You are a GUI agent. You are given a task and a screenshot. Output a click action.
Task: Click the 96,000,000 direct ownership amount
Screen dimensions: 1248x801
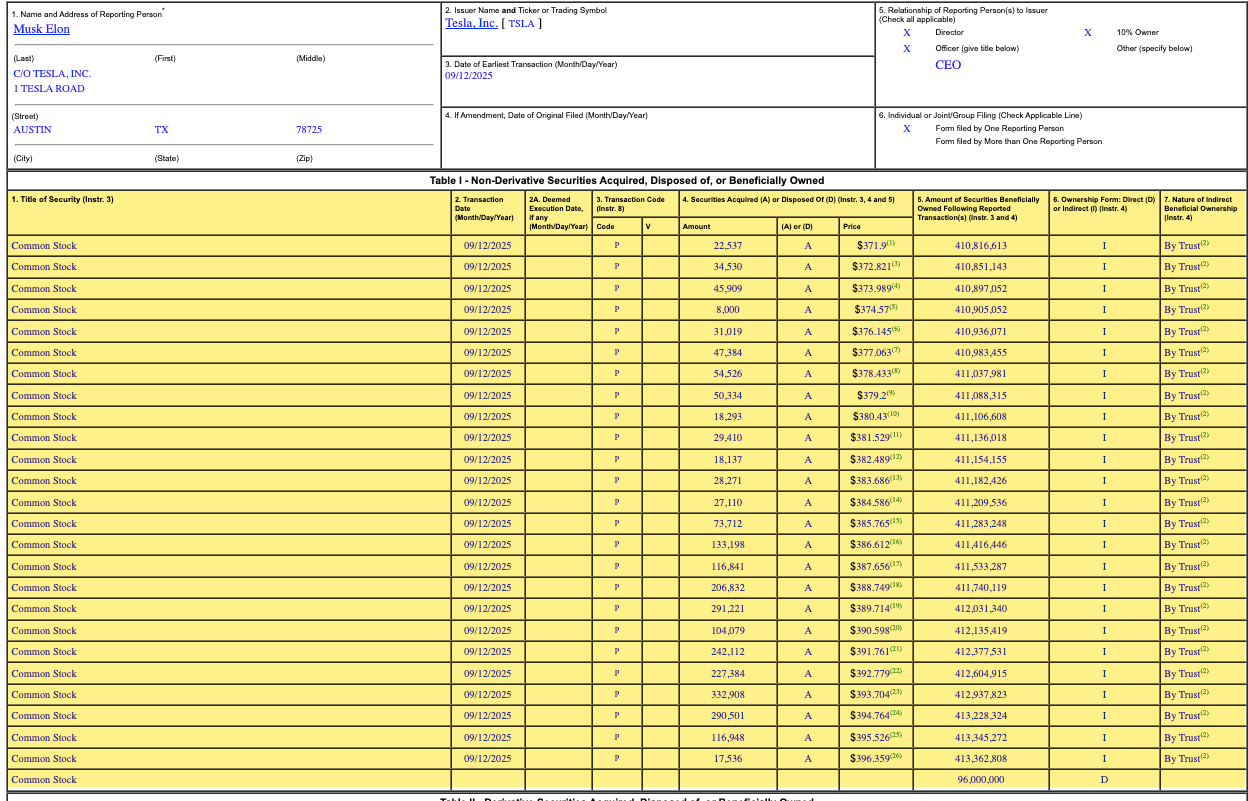(980, 780)
